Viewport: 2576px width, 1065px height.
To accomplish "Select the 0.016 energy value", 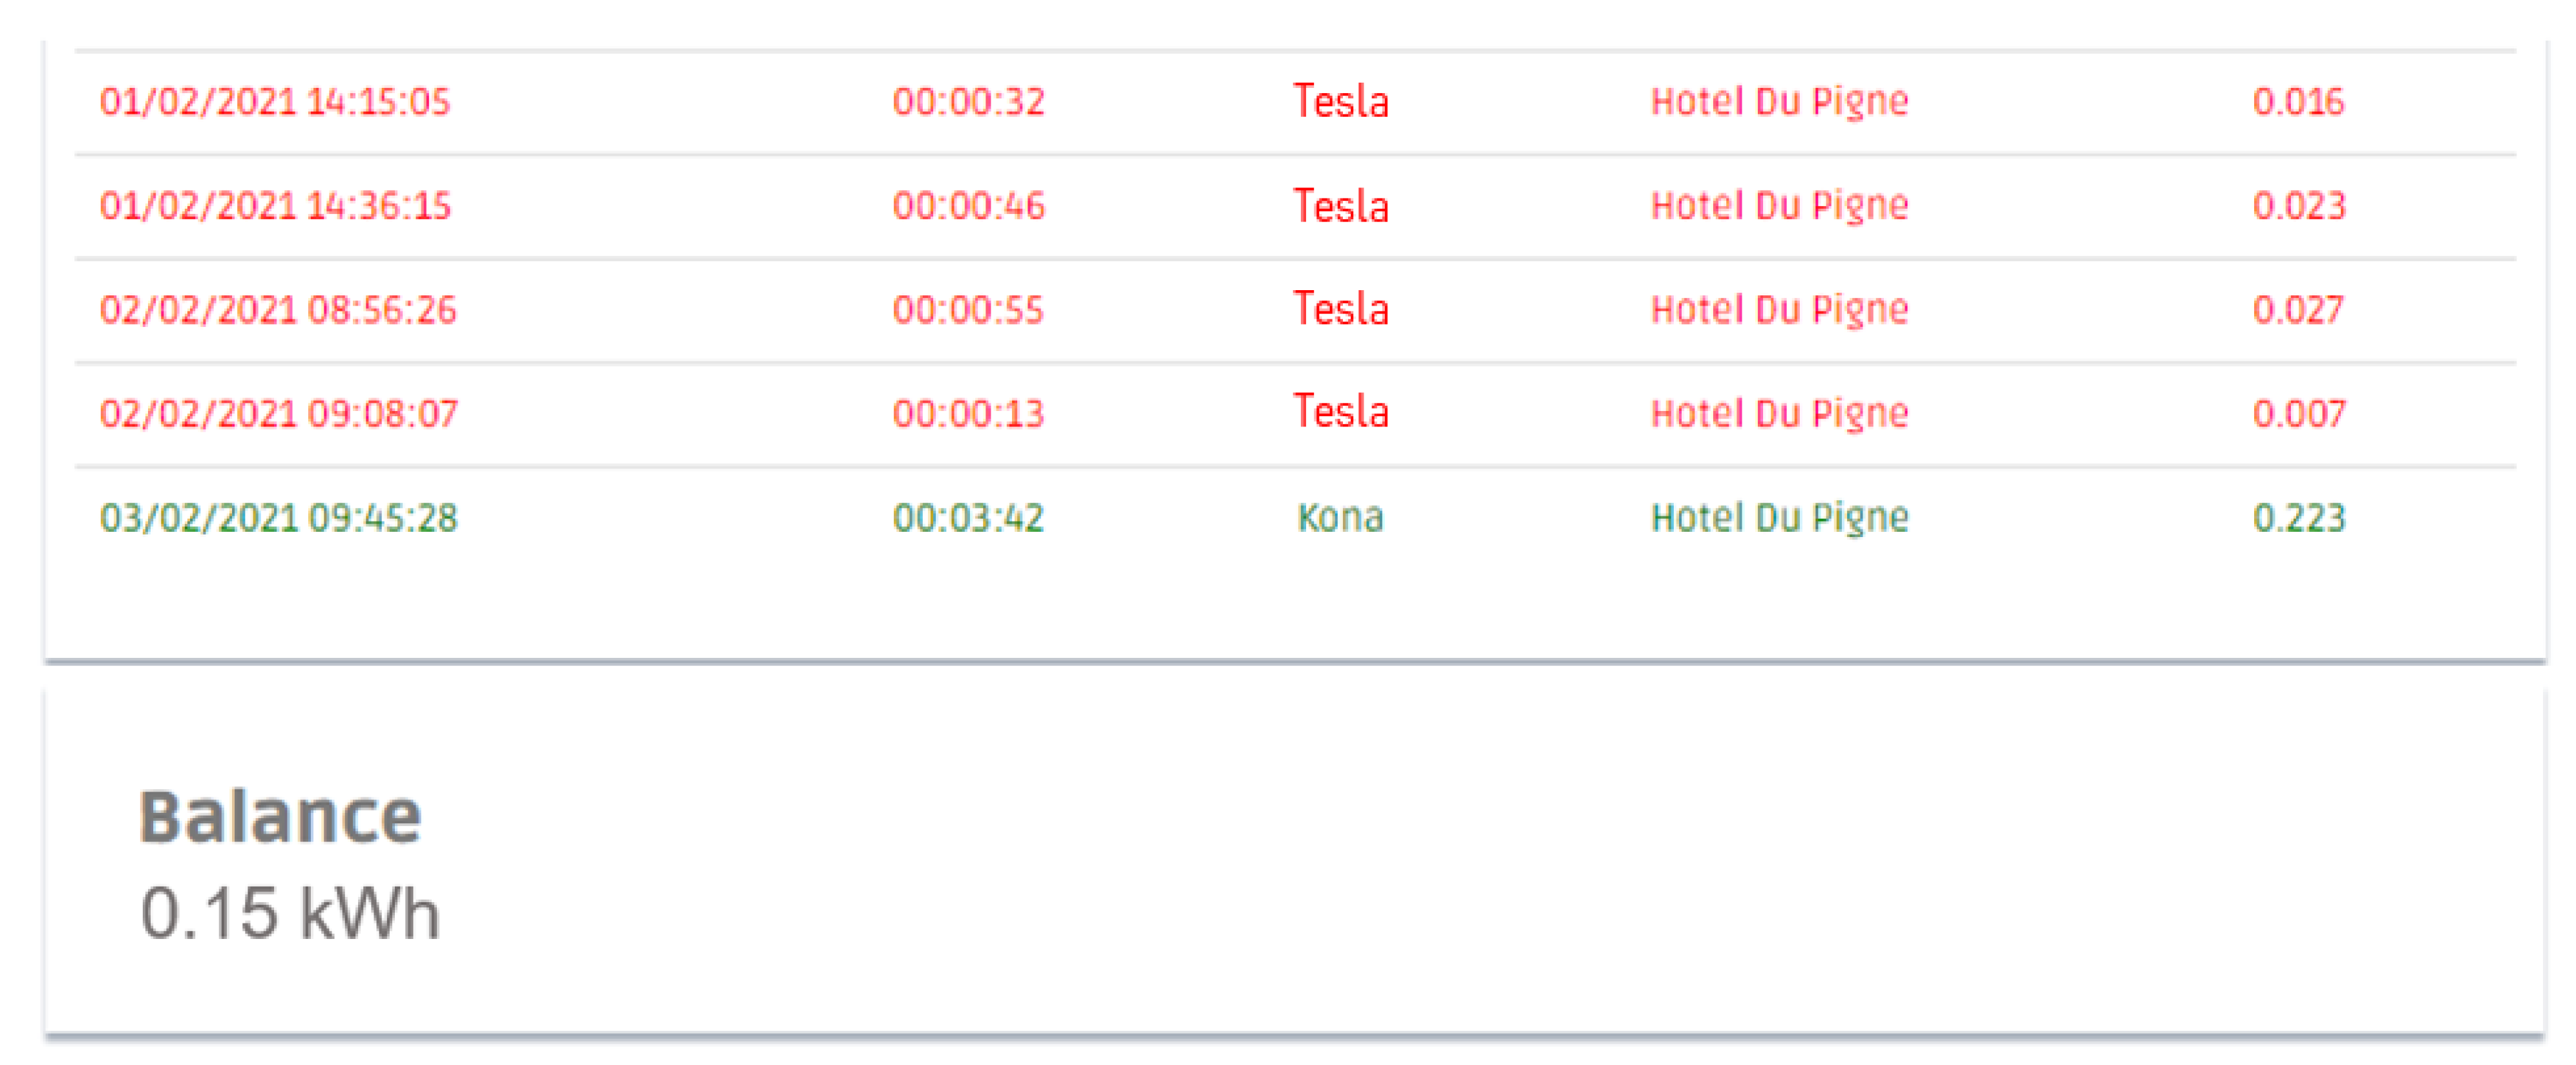I will pos(2298,102).
